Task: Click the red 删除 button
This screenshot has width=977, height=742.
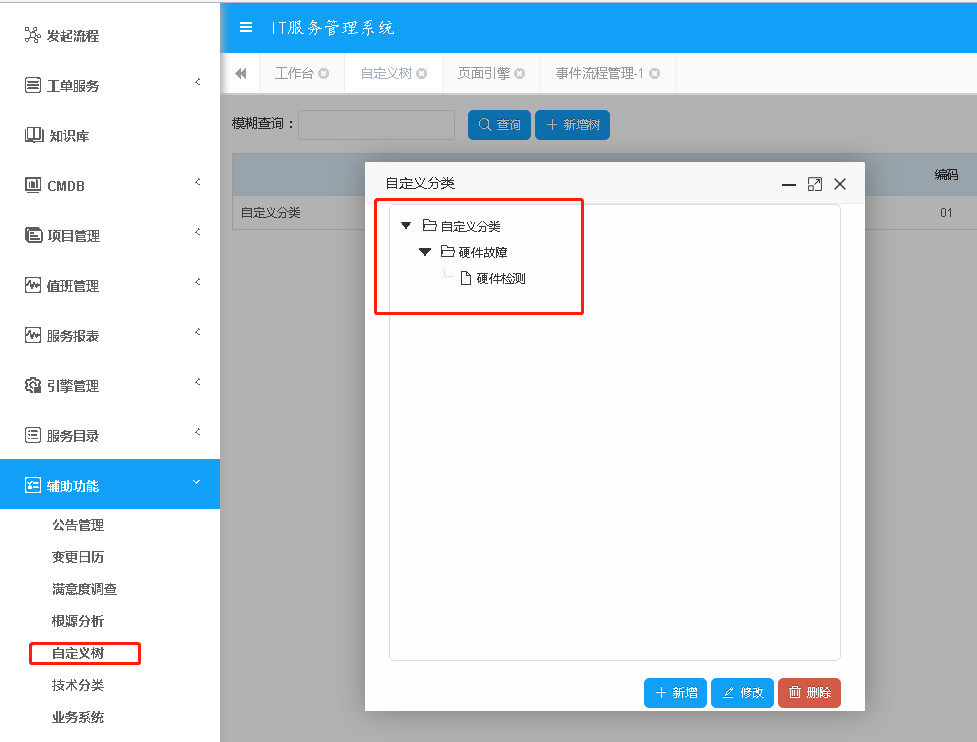Action: click(x=809, y=693)
